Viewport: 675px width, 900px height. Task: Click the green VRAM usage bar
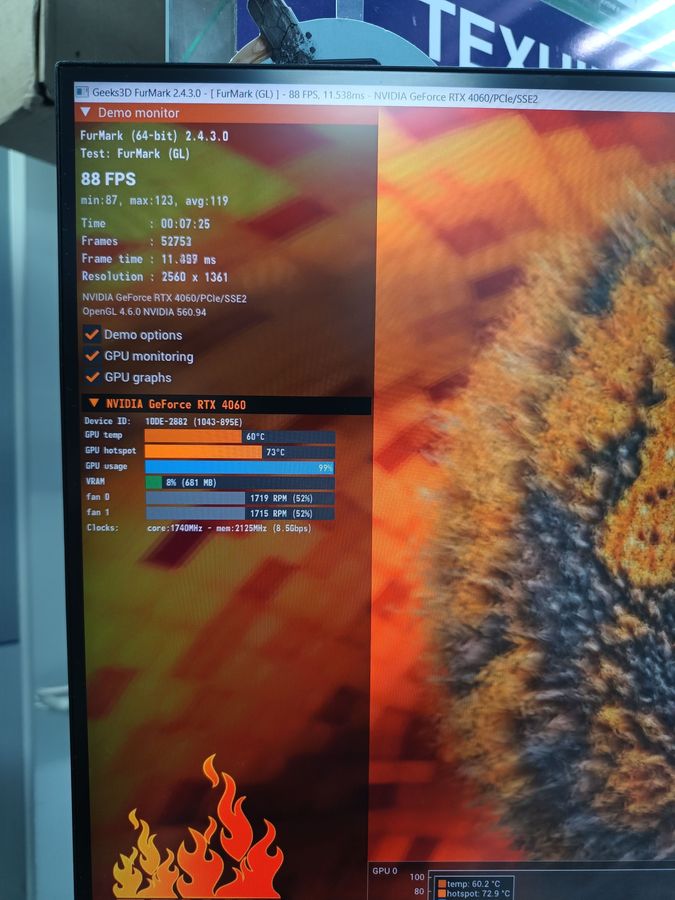(x=154, y=483)
